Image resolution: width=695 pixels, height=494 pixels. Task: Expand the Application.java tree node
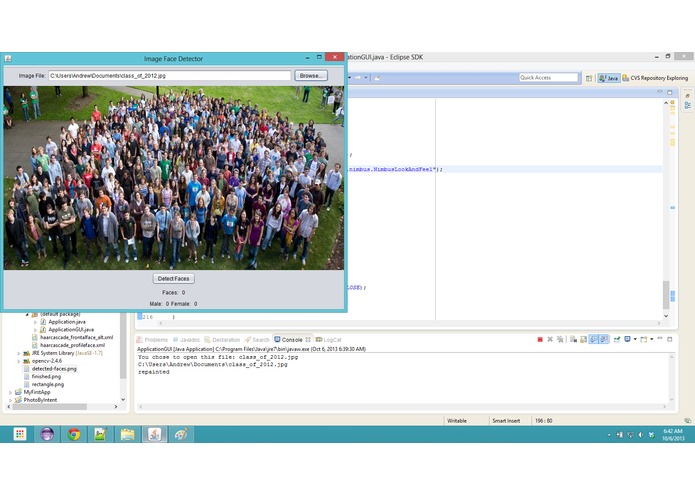click(35, 322)
